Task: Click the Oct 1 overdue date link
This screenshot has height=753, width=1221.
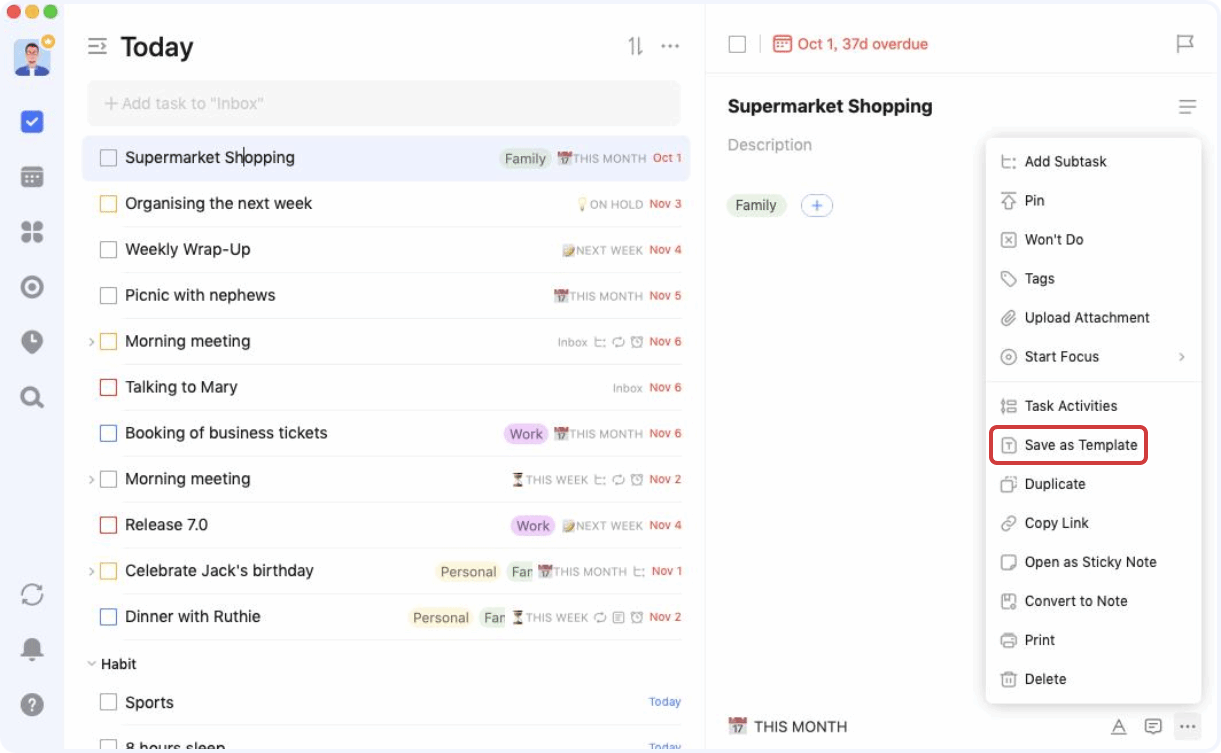Action: [862, 43]
